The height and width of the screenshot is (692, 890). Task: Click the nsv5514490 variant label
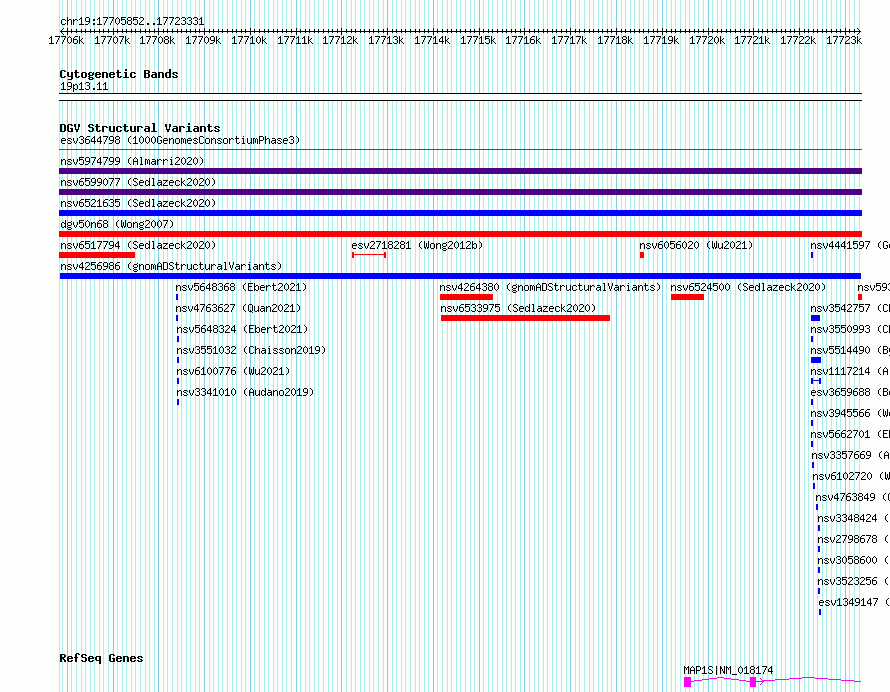coord(850,350)
